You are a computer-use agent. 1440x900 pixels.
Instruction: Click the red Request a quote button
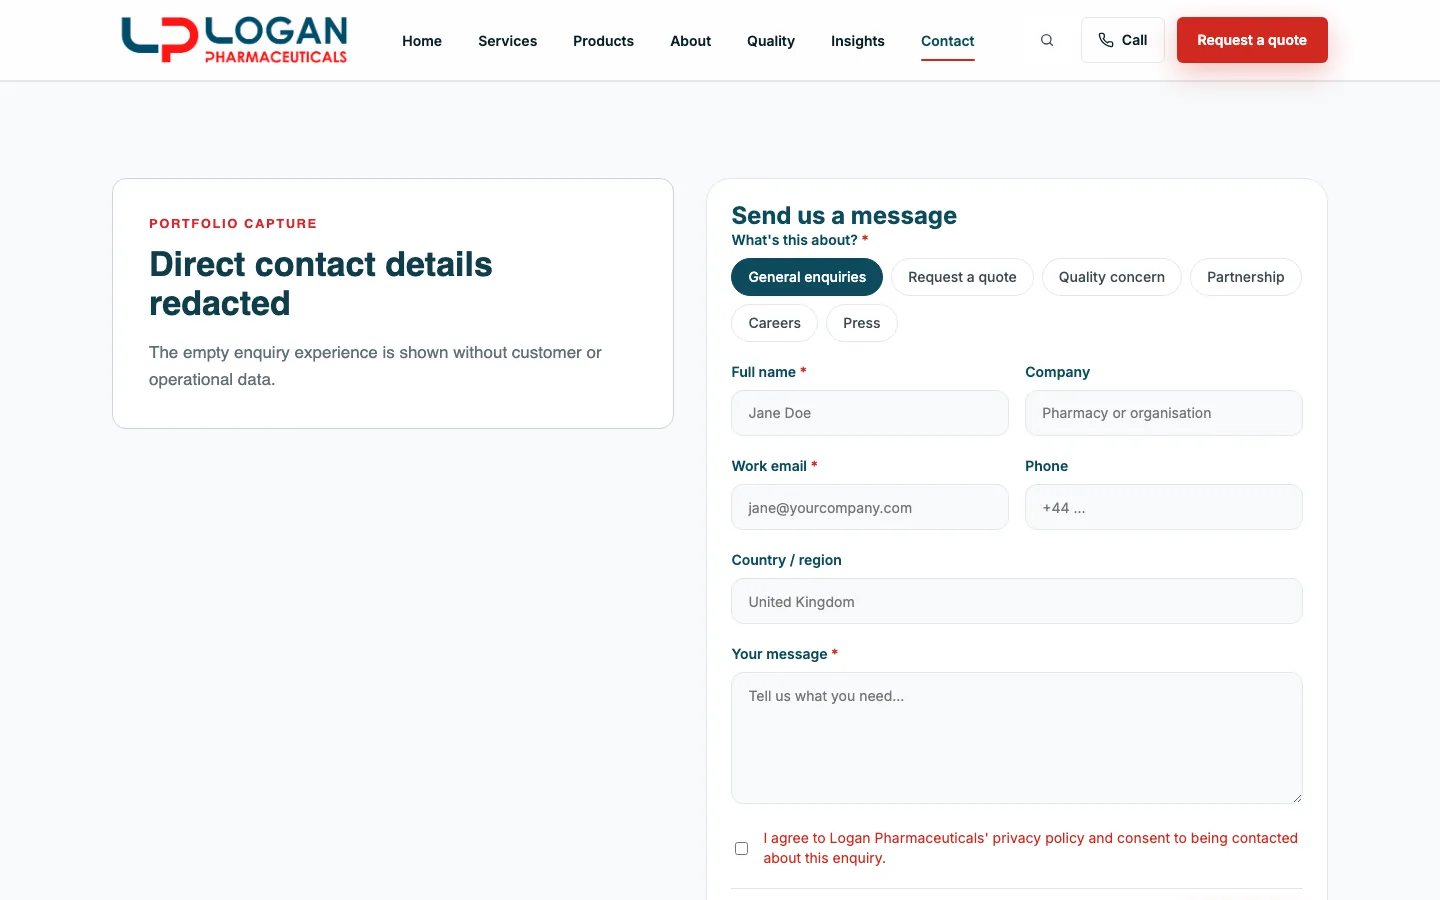(x=1252, y=40)
